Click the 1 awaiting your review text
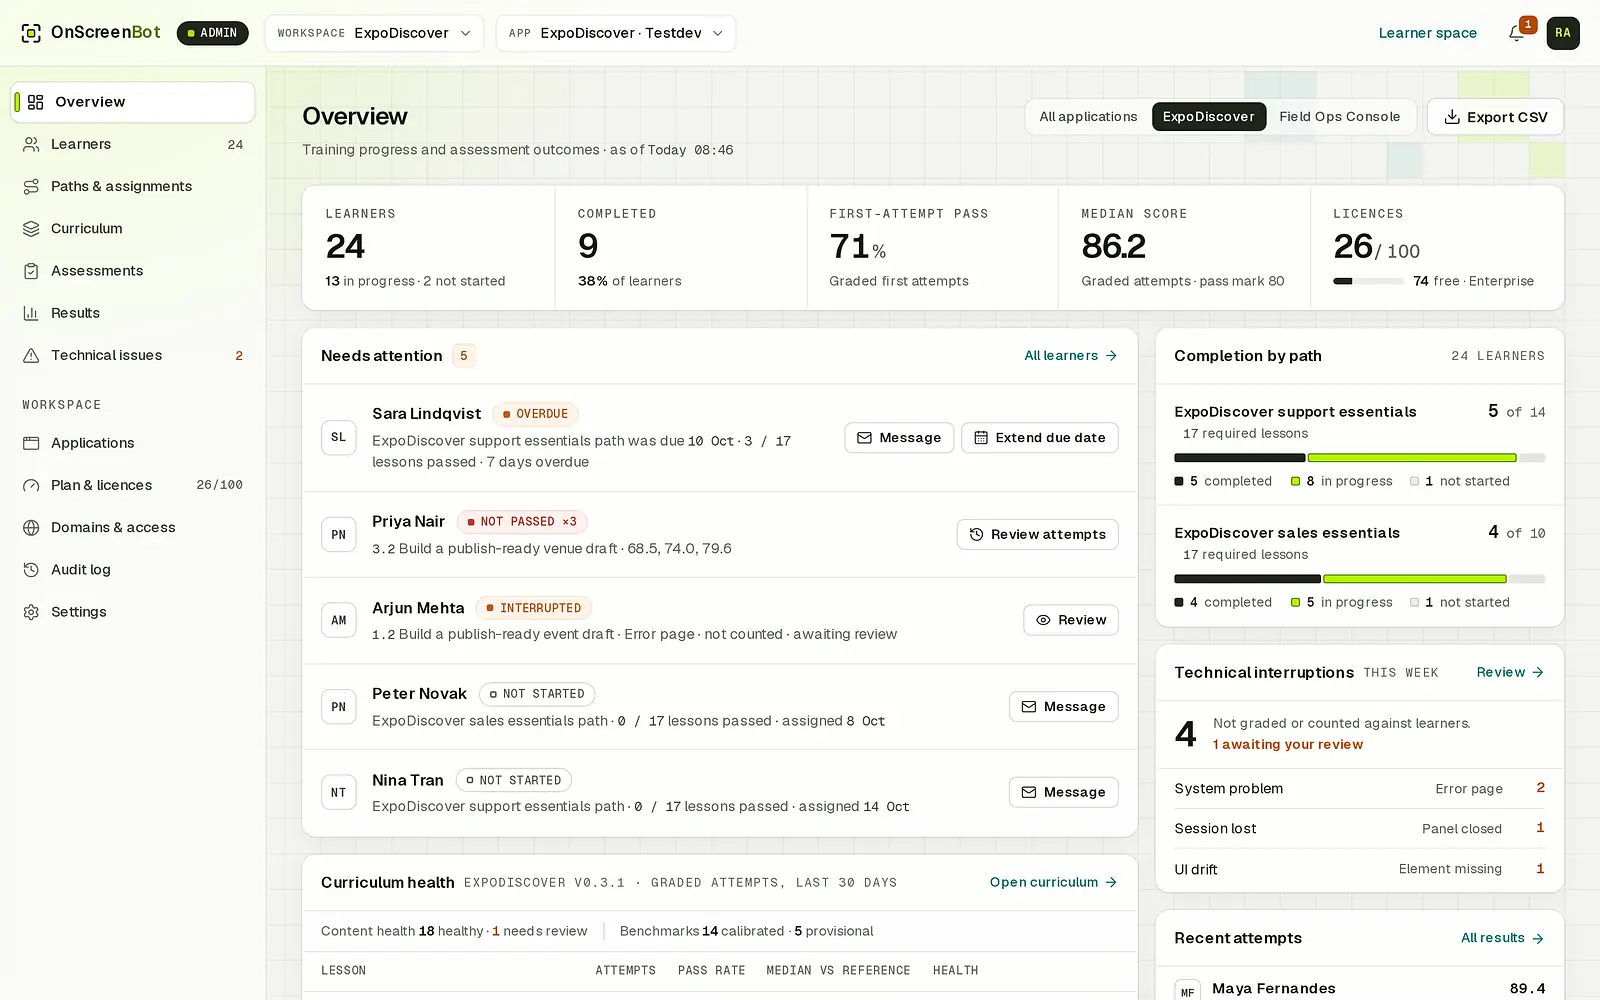1600x1000 pixels. [1288, 745]
